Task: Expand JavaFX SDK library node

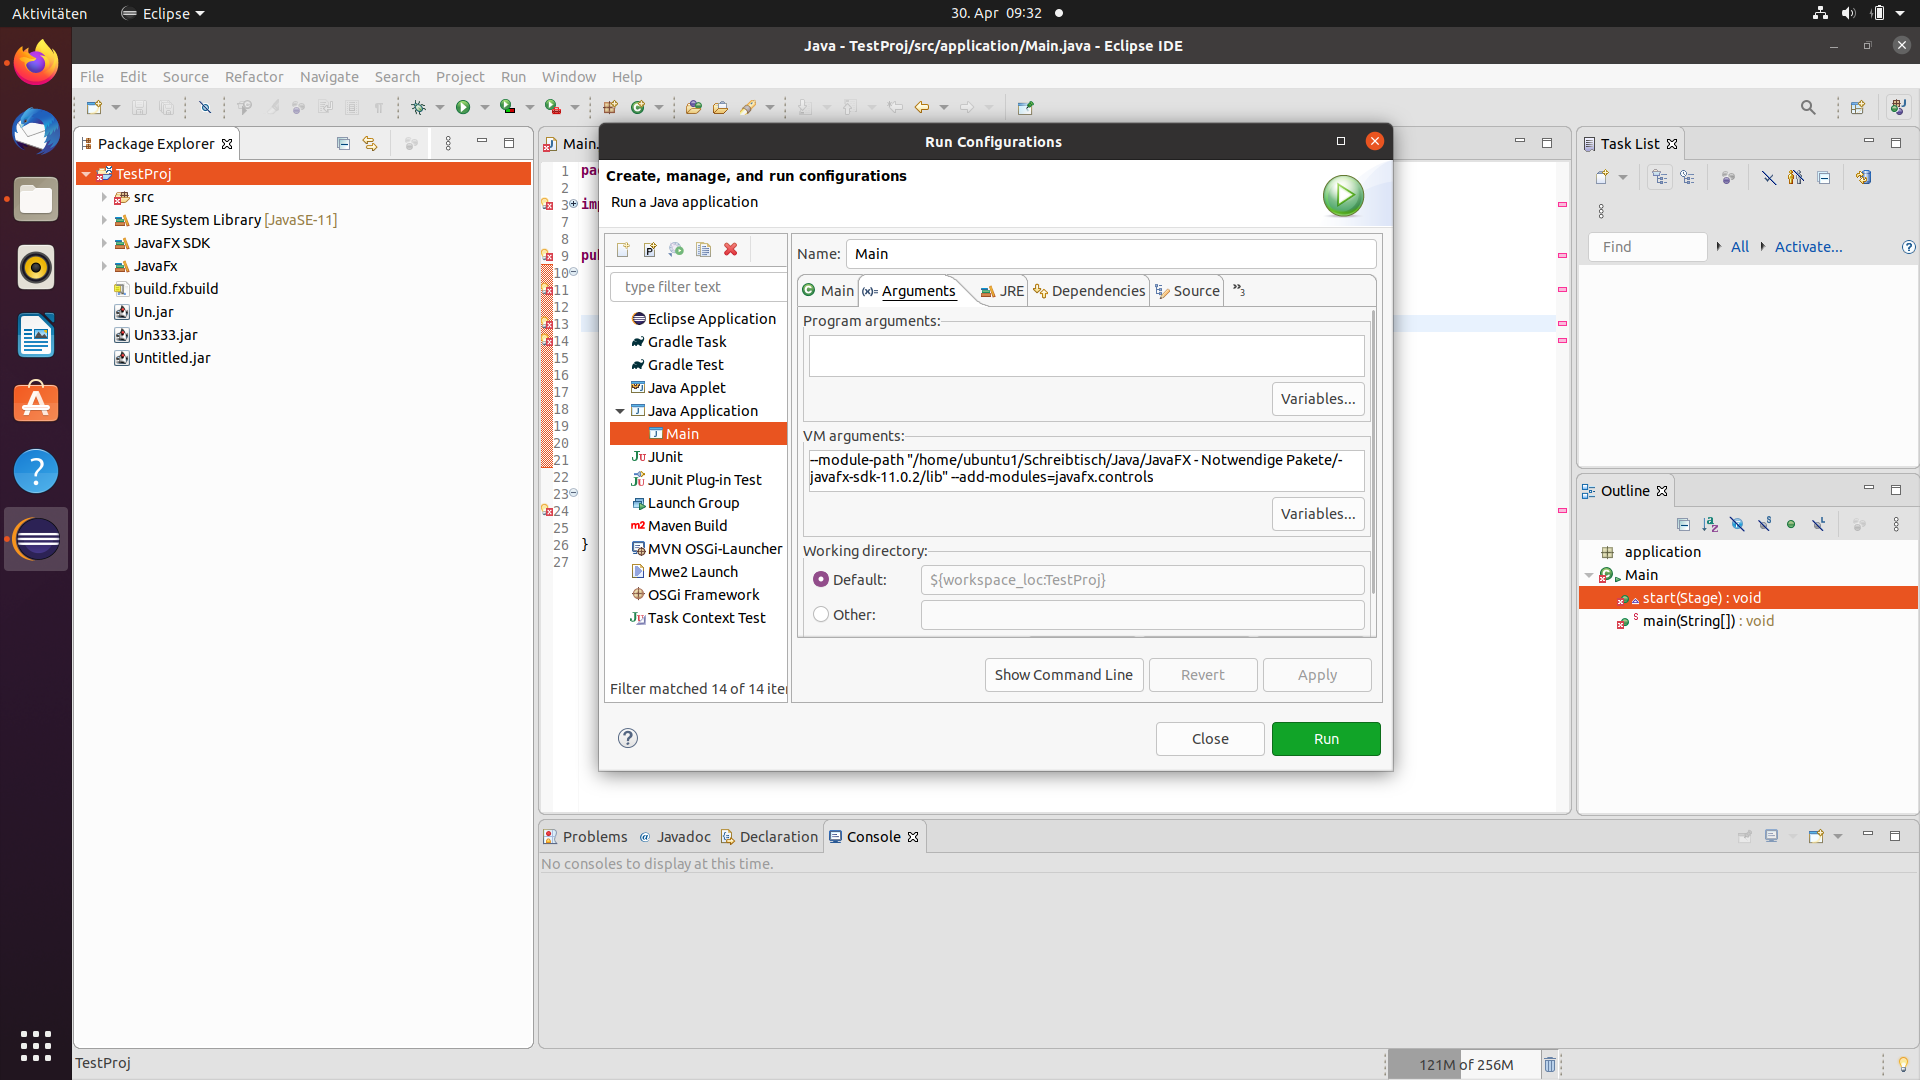Action: (104, 243)
